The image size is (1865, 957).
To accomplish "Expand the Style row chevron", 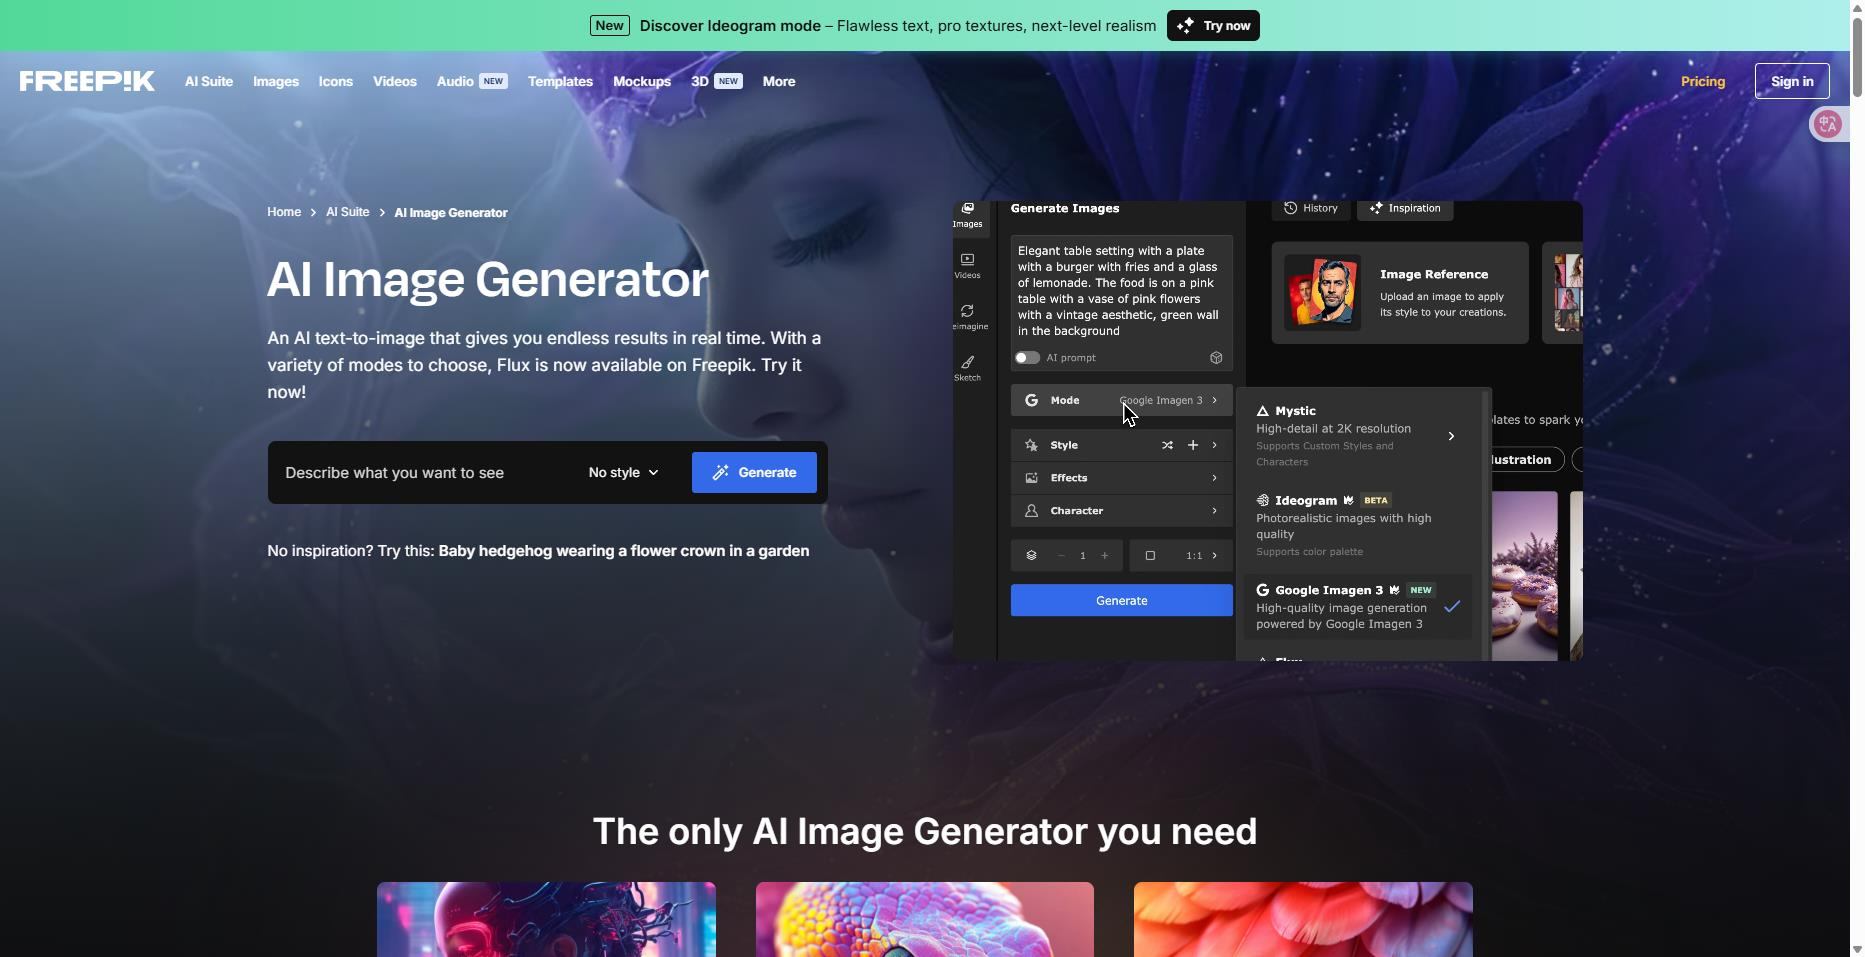I will [x=1215, y=445].
